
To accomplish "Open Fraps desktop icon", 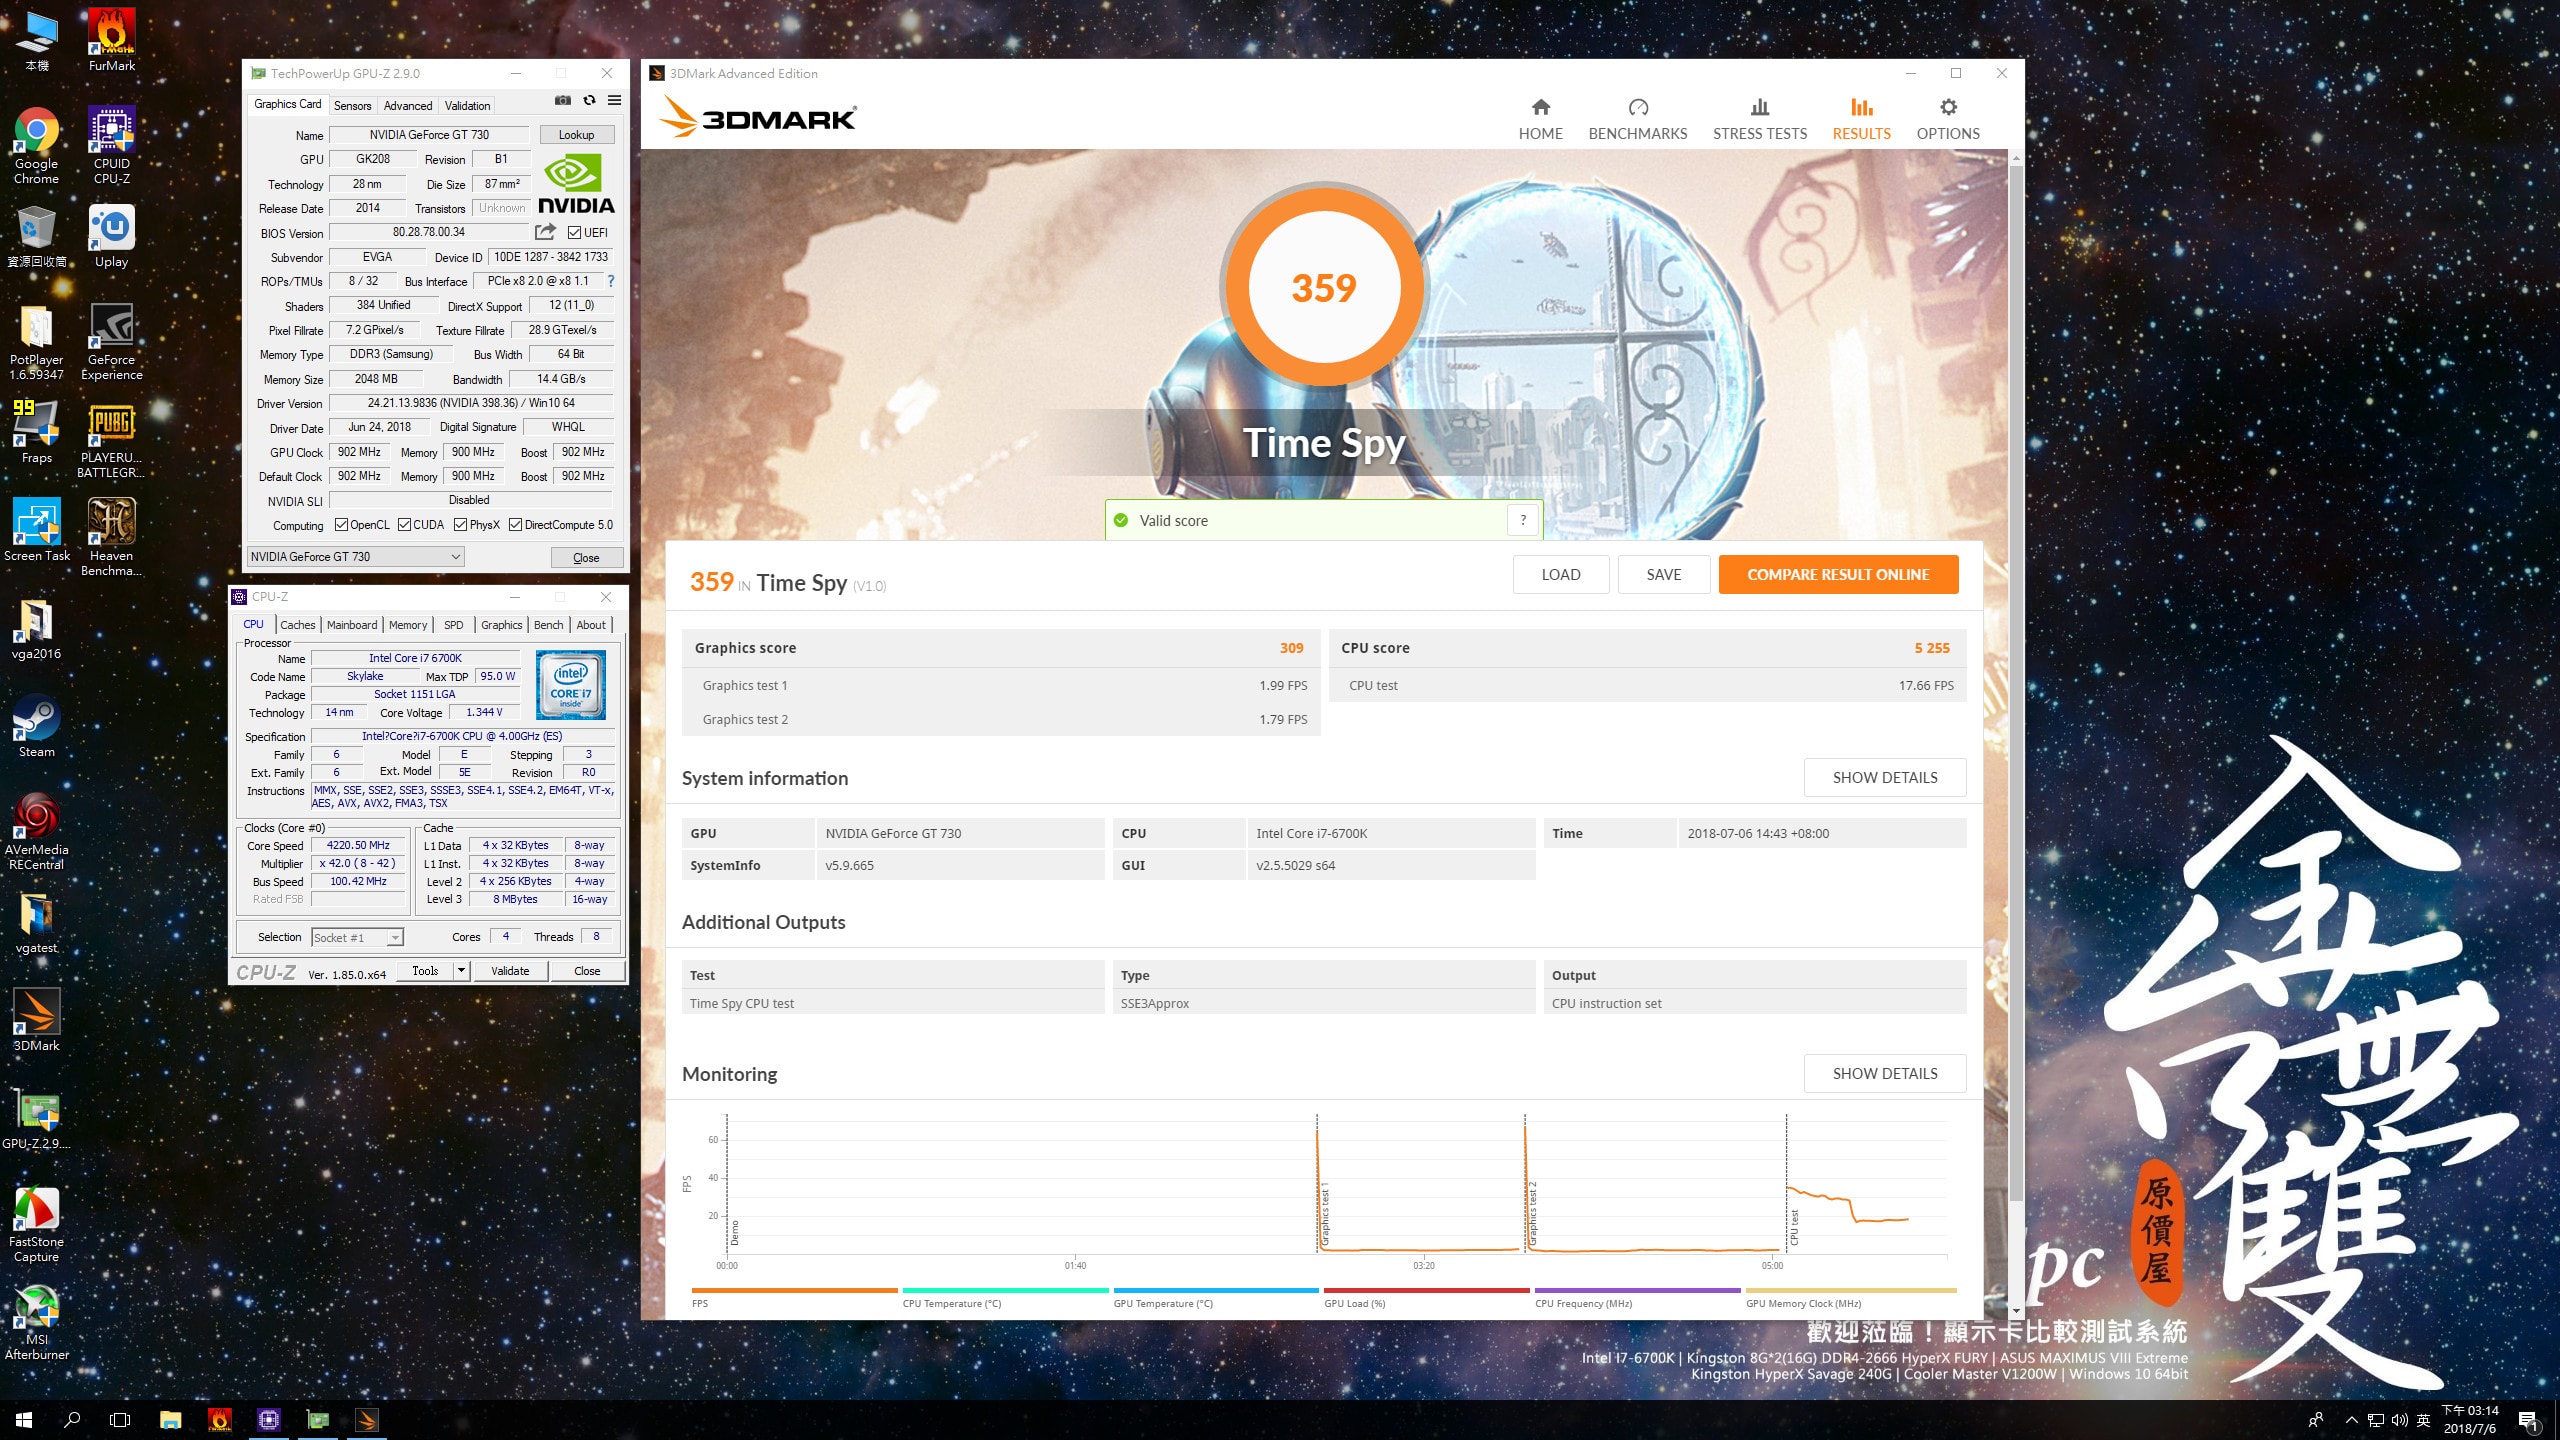I will coord(36,432).
